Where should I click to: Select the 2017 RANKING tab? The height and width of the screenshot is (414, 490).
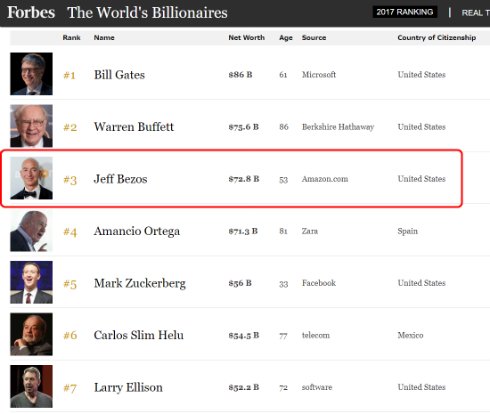click(405, 12)
